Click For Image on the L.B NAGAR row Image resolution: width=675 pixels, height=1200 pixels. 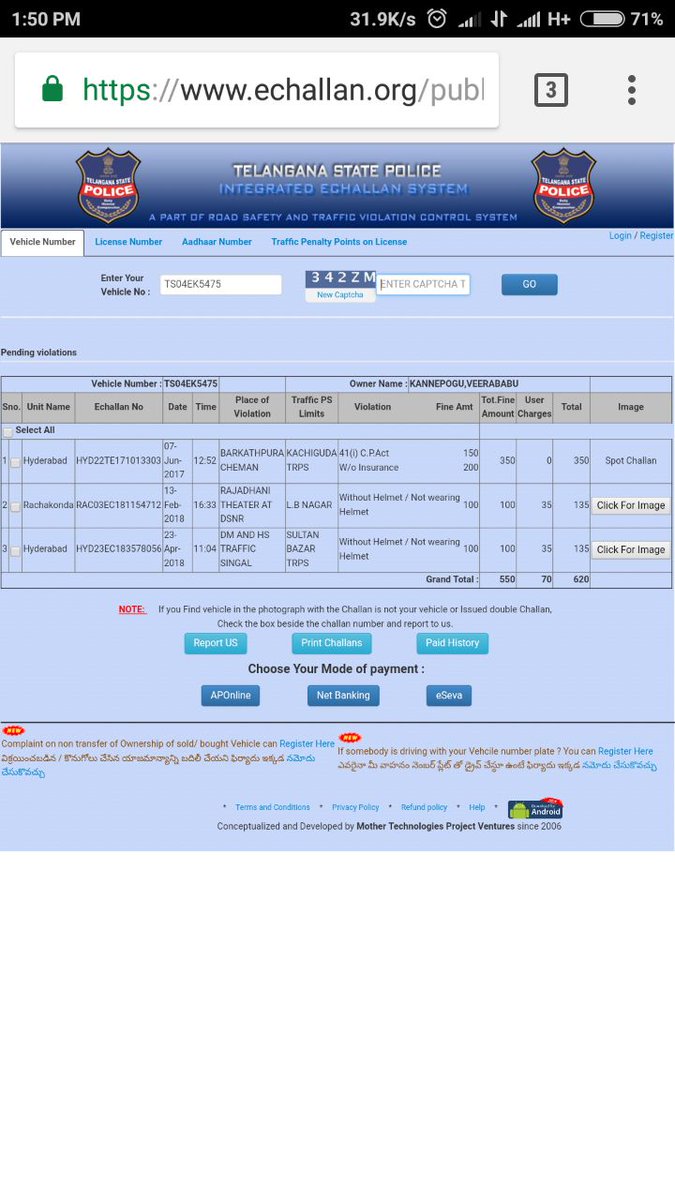(x=630, y=506)
